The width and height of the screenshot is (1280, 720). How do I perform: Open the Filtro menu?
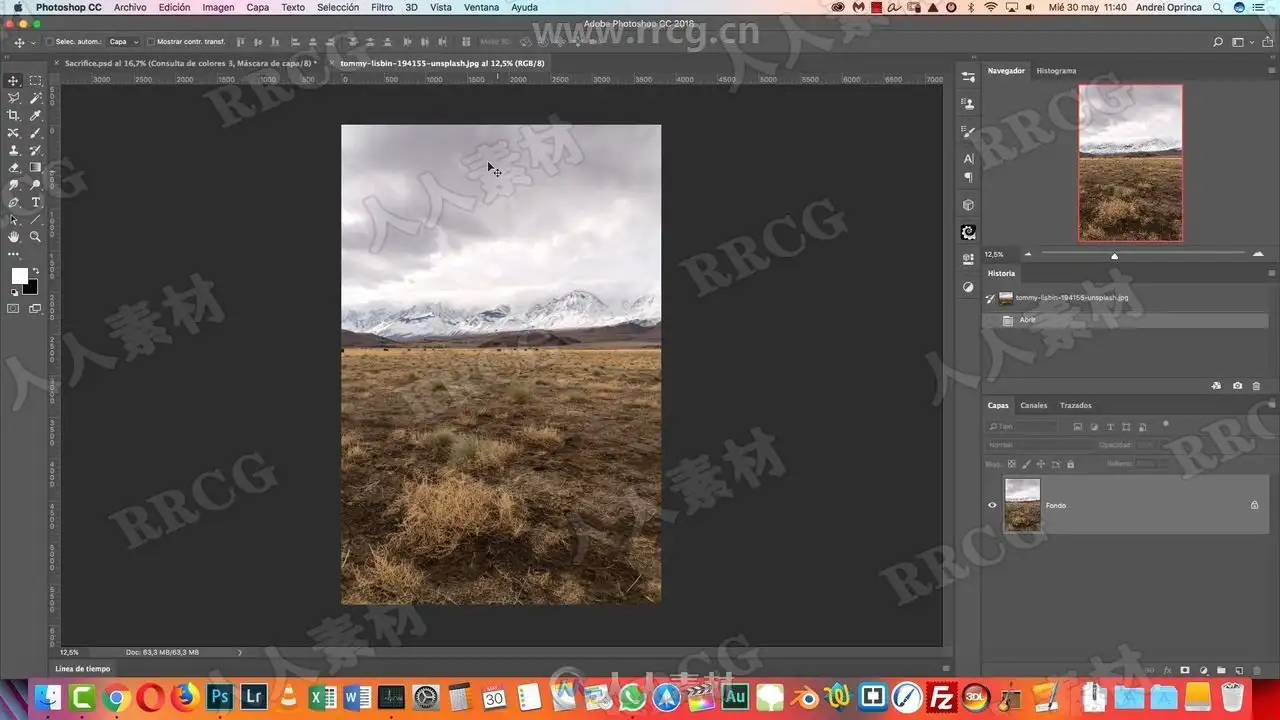pyautogui.click(x=382, y=7)
